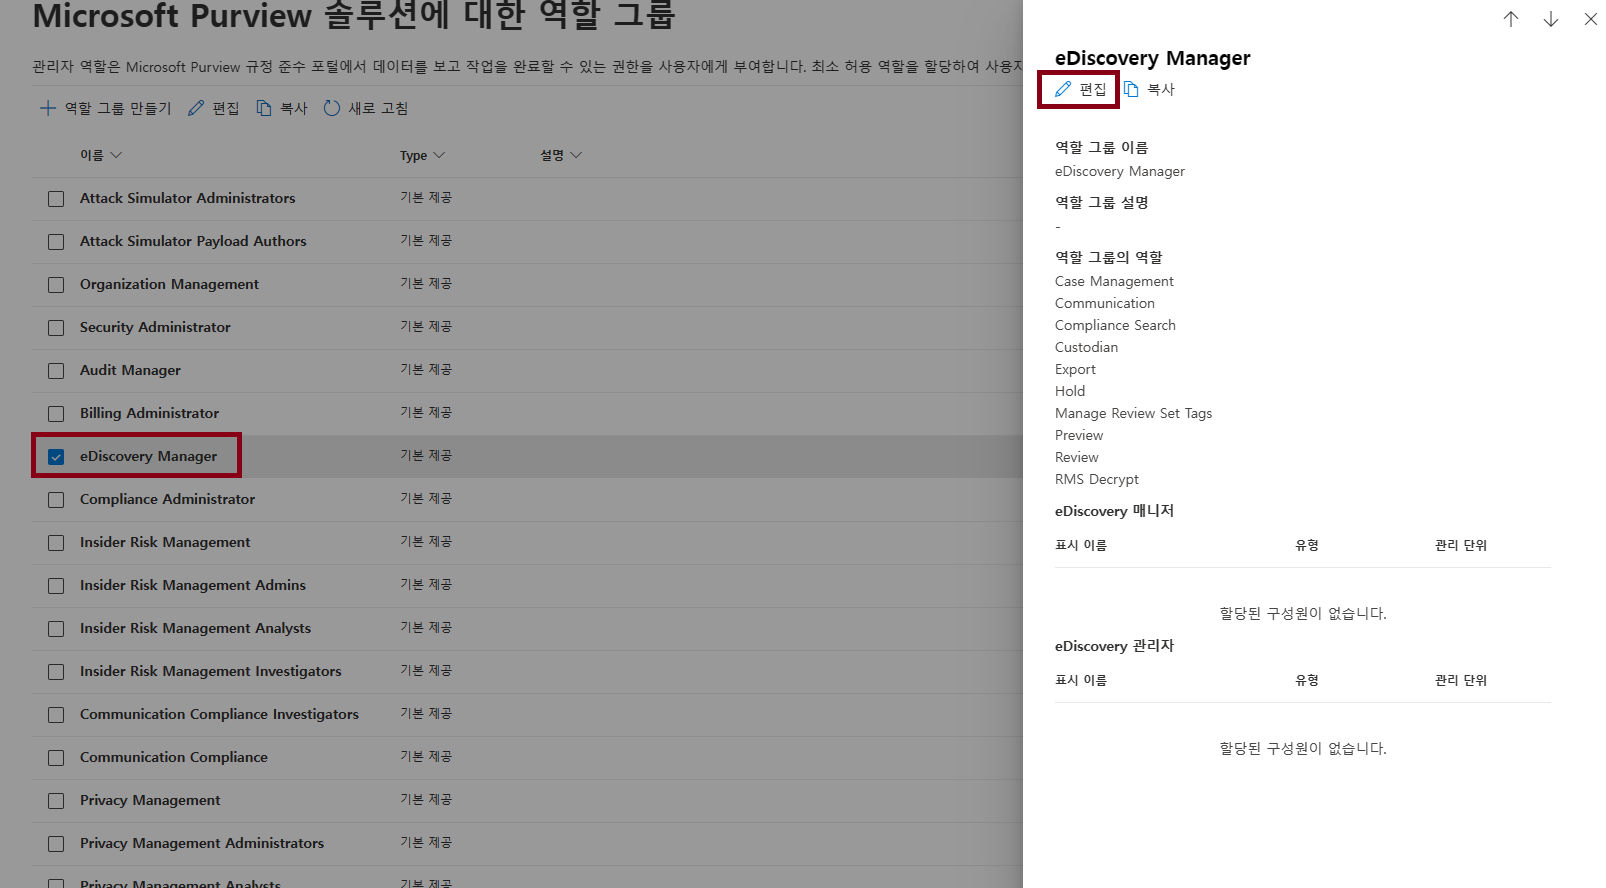1606x888 pixels.
Task: Check the Privacy Management checkbox
Action: 56,801
